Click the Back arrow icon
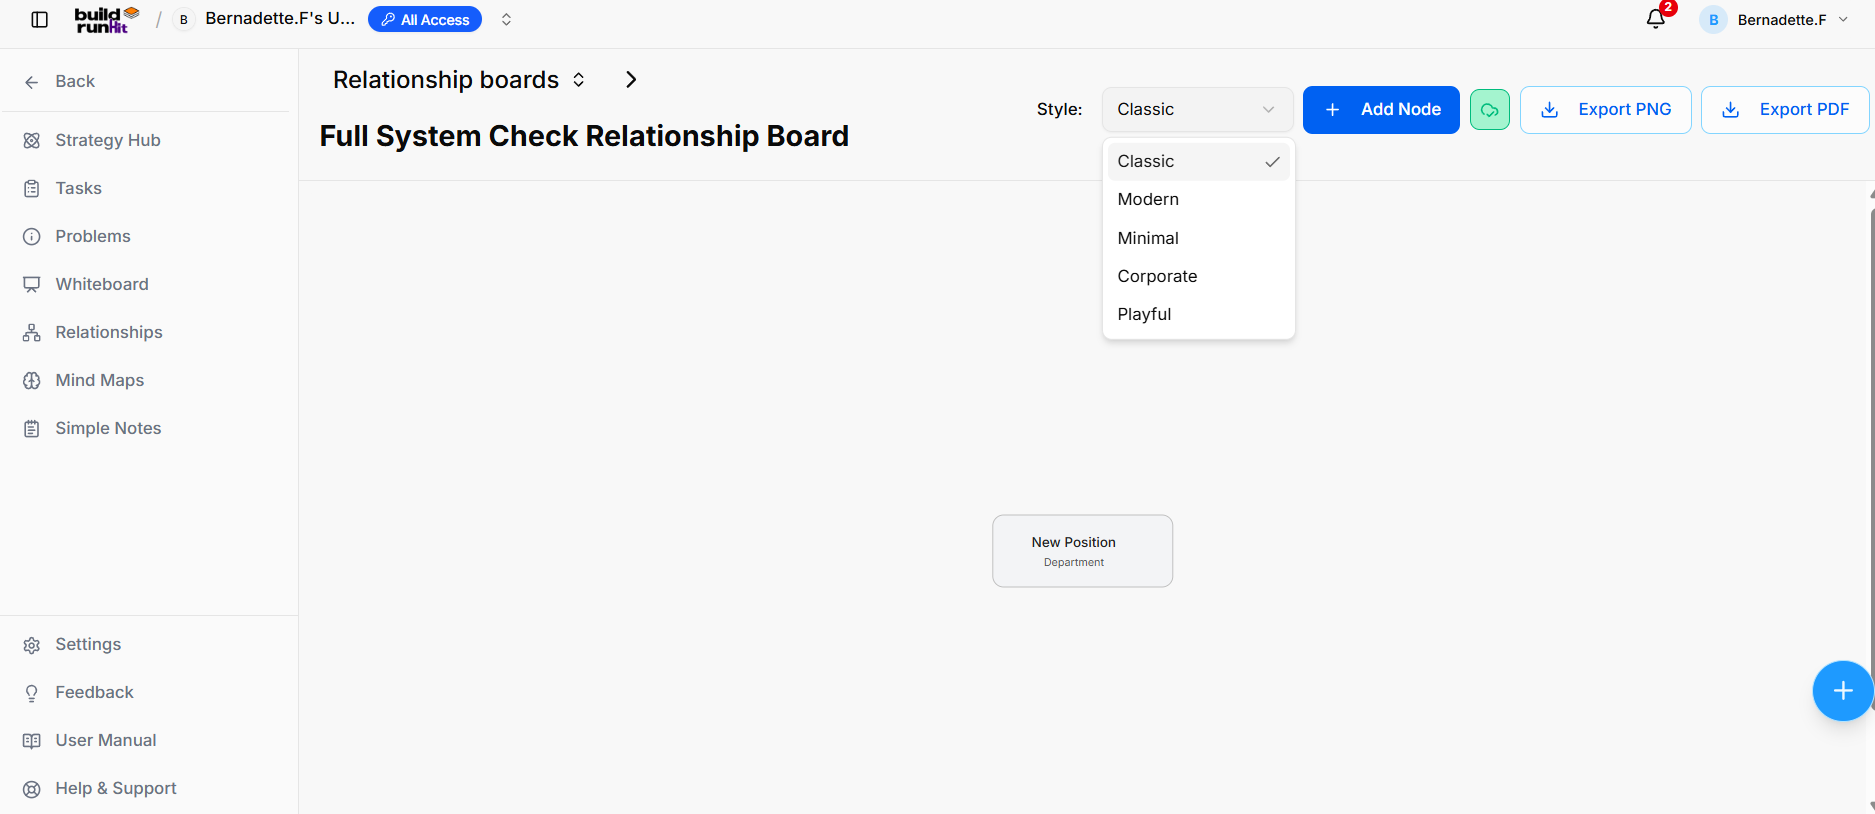Viewport: 1875px width, 814px height. (32, 82)
